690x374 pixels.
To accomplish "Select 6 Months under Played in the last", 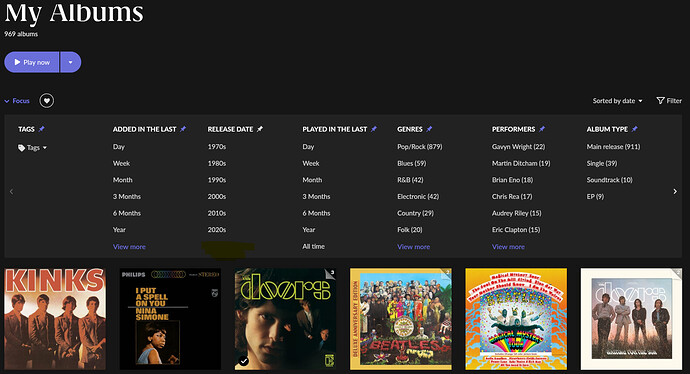I will (x=316, y=213).
